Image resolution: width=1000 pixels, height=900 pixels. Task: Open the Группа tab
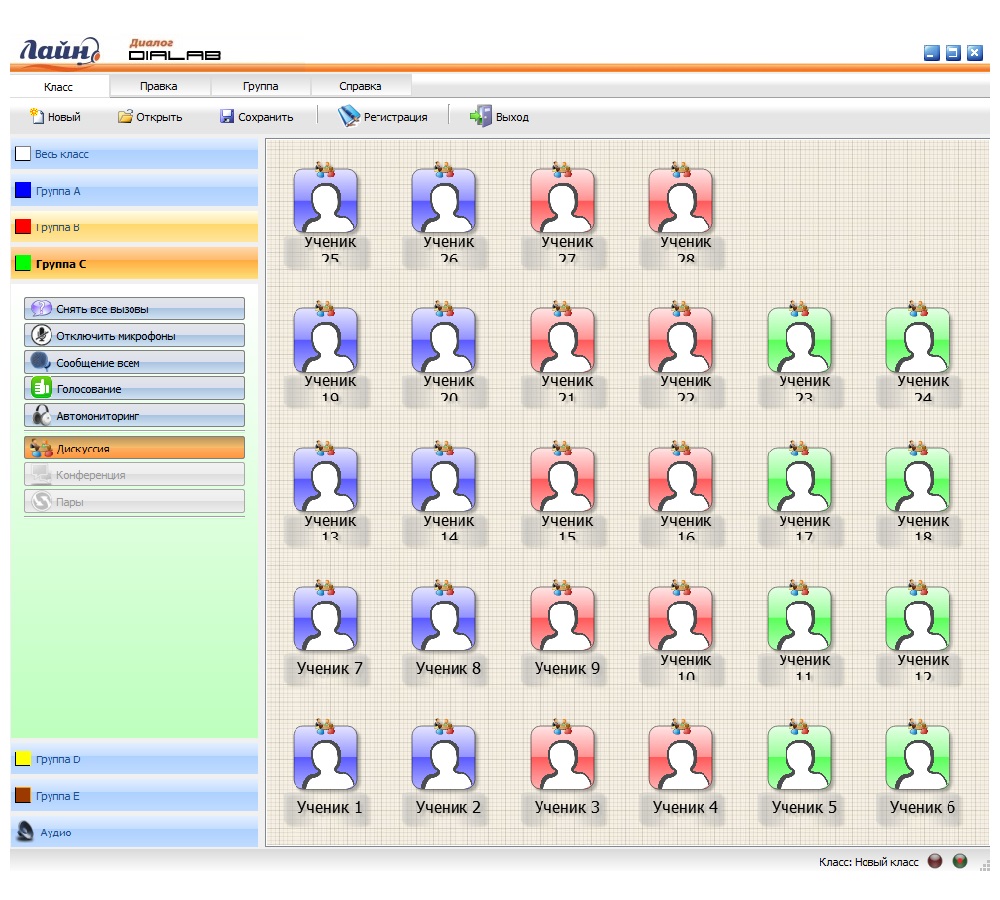260,86
